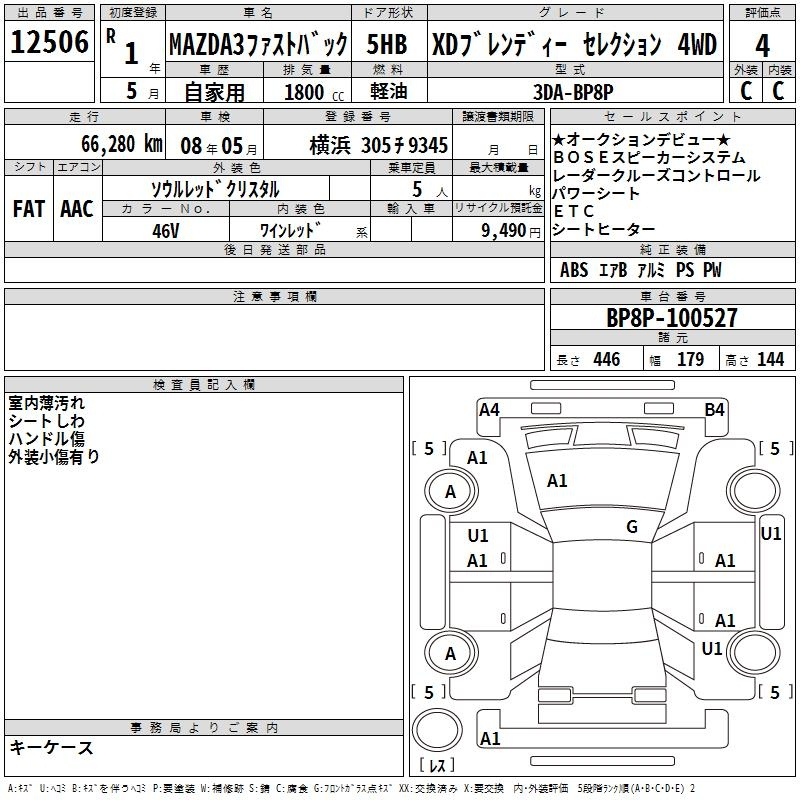The width and height of the screenshot is (800, 800).
Task: Select the 登録番号 header
Action: coord(358,117)
